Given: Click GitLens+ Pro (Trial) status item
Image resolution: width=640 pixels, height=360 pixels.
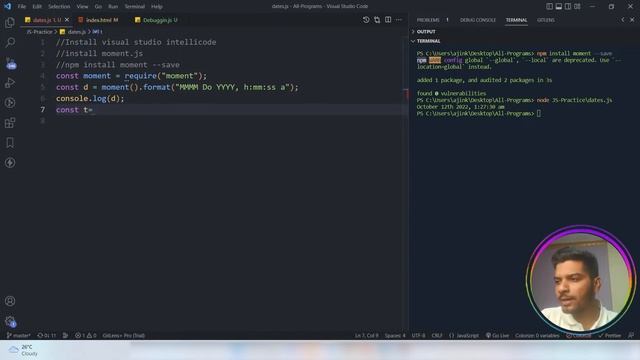Looking at the screenshot, I should tap(124, 335).
